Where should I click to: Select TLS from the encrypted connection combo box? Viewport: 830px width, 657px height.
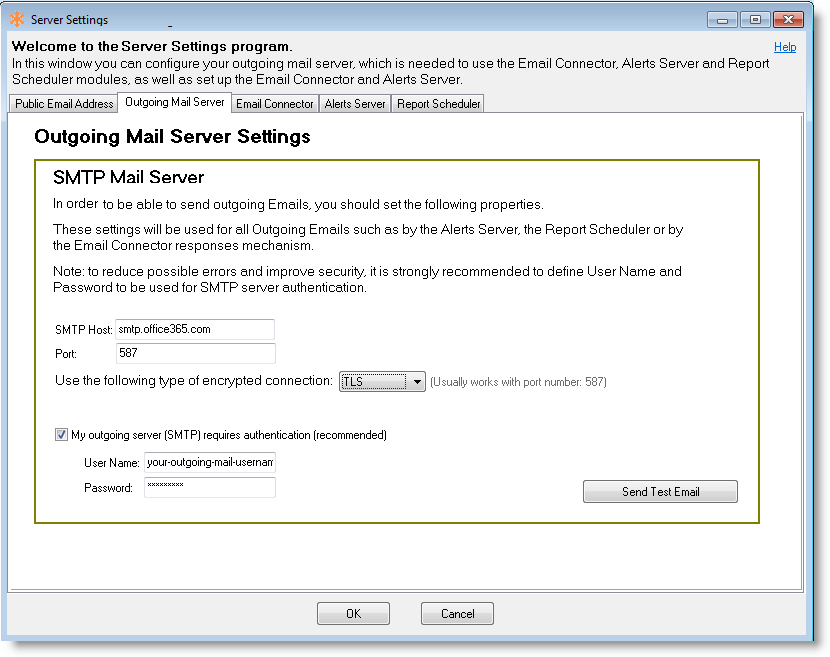(380, 381)
